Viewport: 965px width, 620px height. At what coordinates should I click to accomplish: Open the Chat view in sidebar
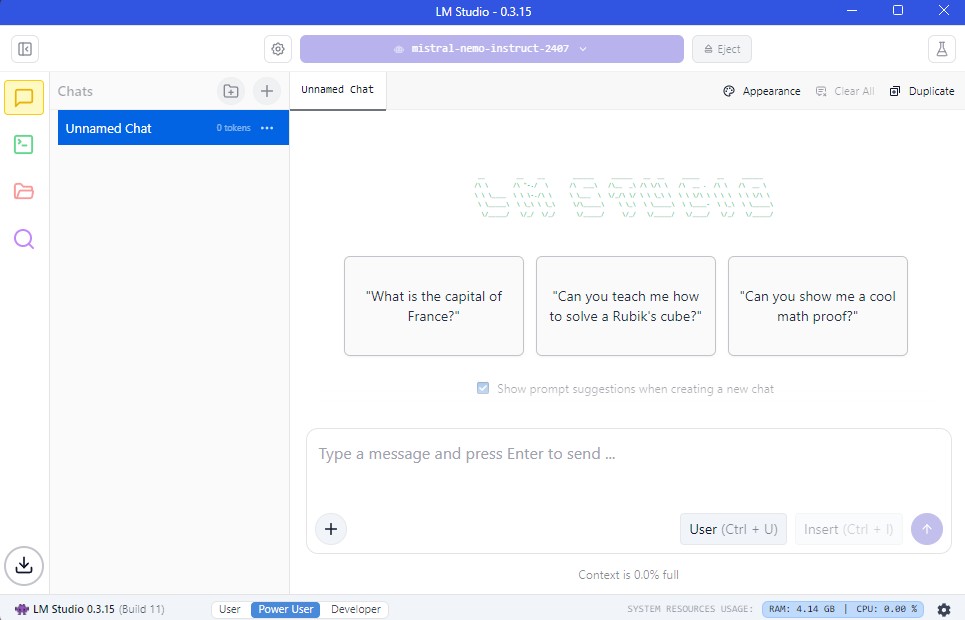(x=24, y=97)
